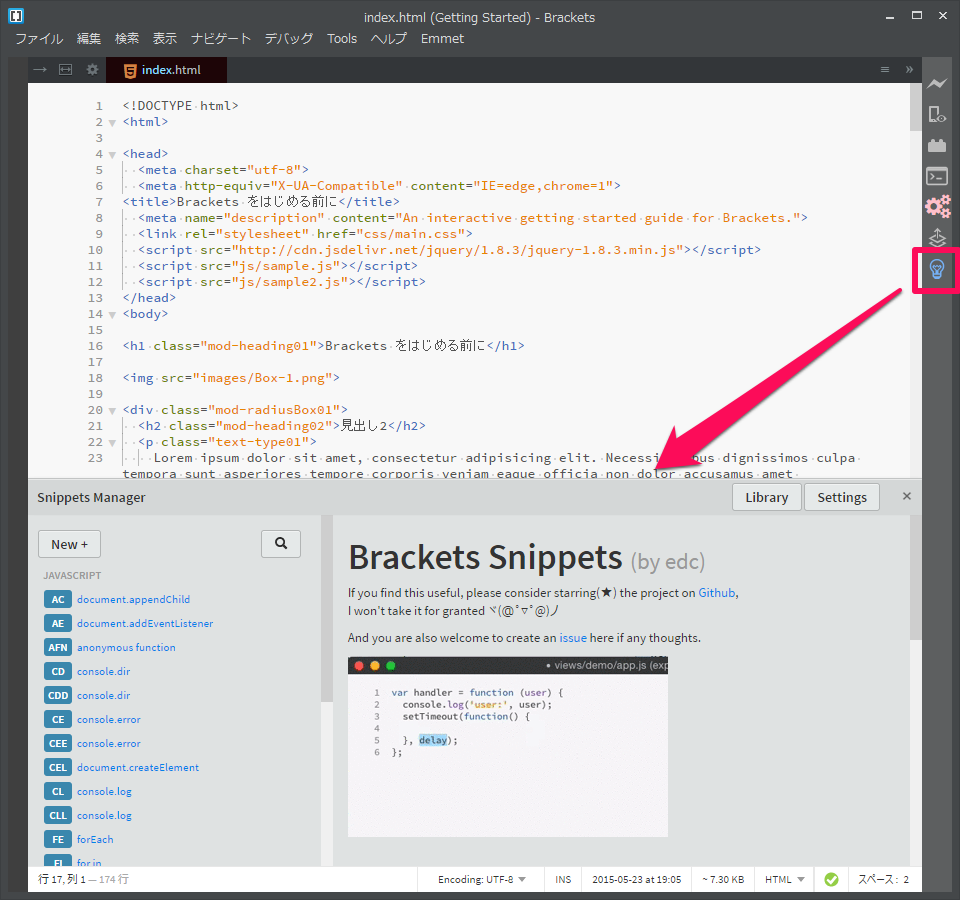
Task: Click the snippet list scrollbar thumb
Action: (327, 609)
